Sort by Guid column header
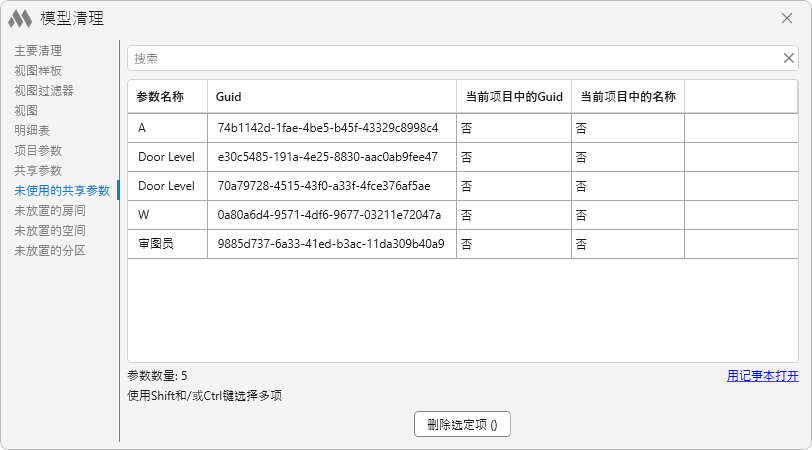The width and height of the screenshot is (812, 450). (x=229, y=97)
